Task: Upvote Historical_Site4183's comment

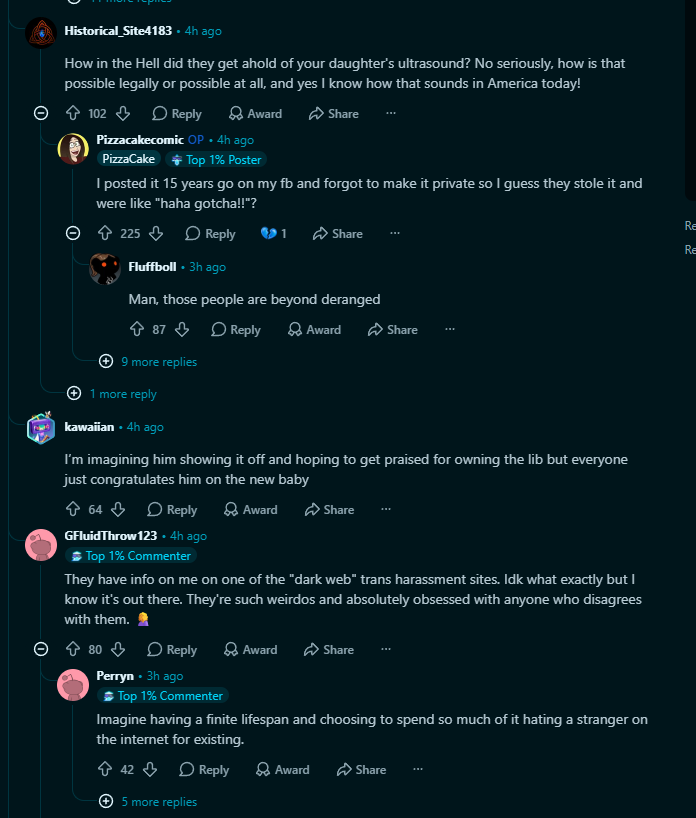Action: tap(73, 113)
